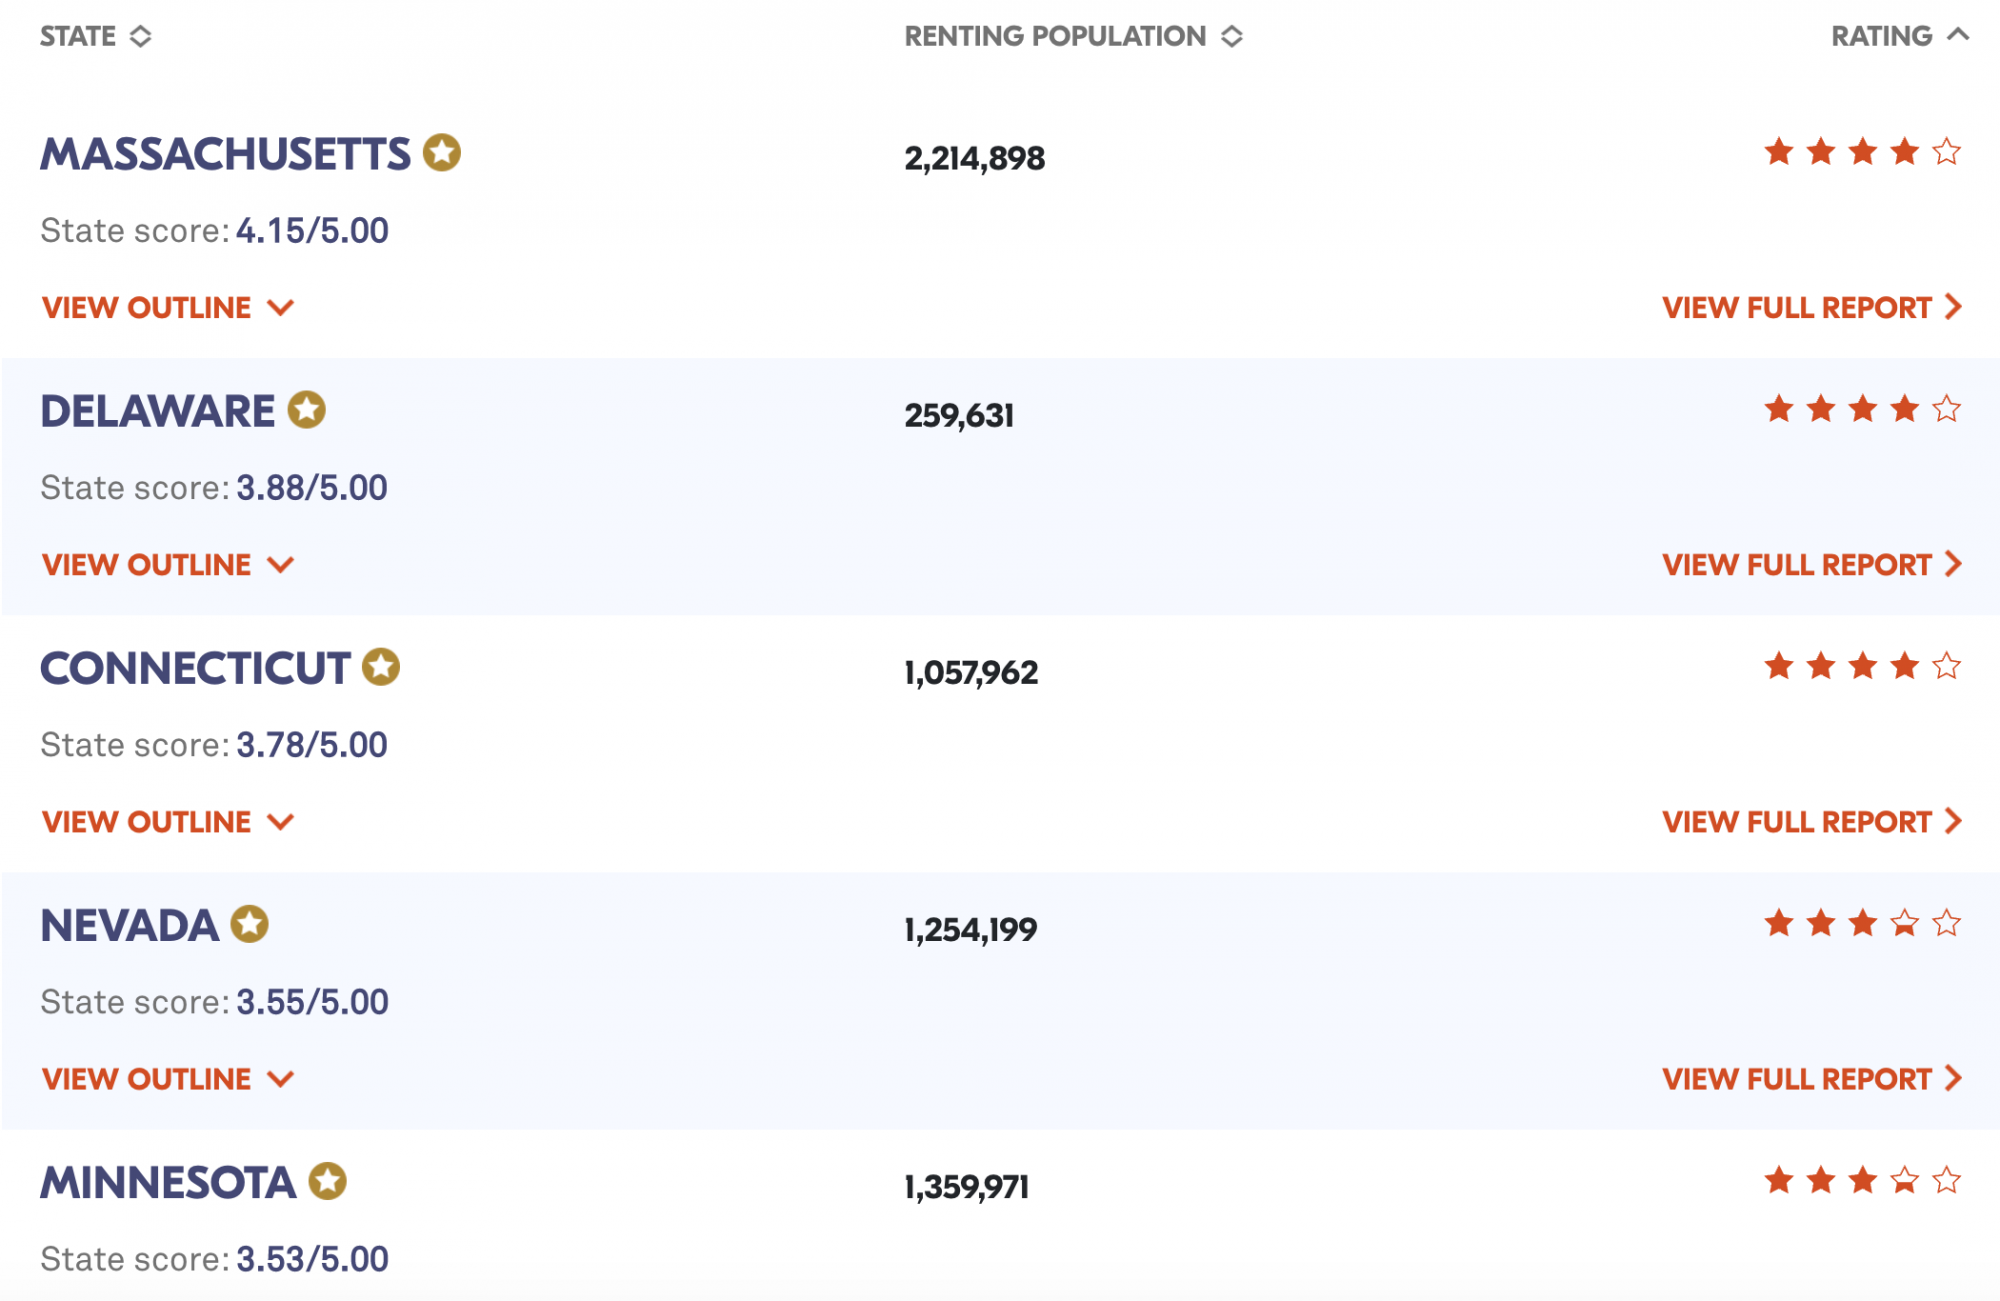The width and height of the screenshot is (2000, 1301).
Task: Click the gold star badge beside Connecticut
Action: click(x=381, y=667)
